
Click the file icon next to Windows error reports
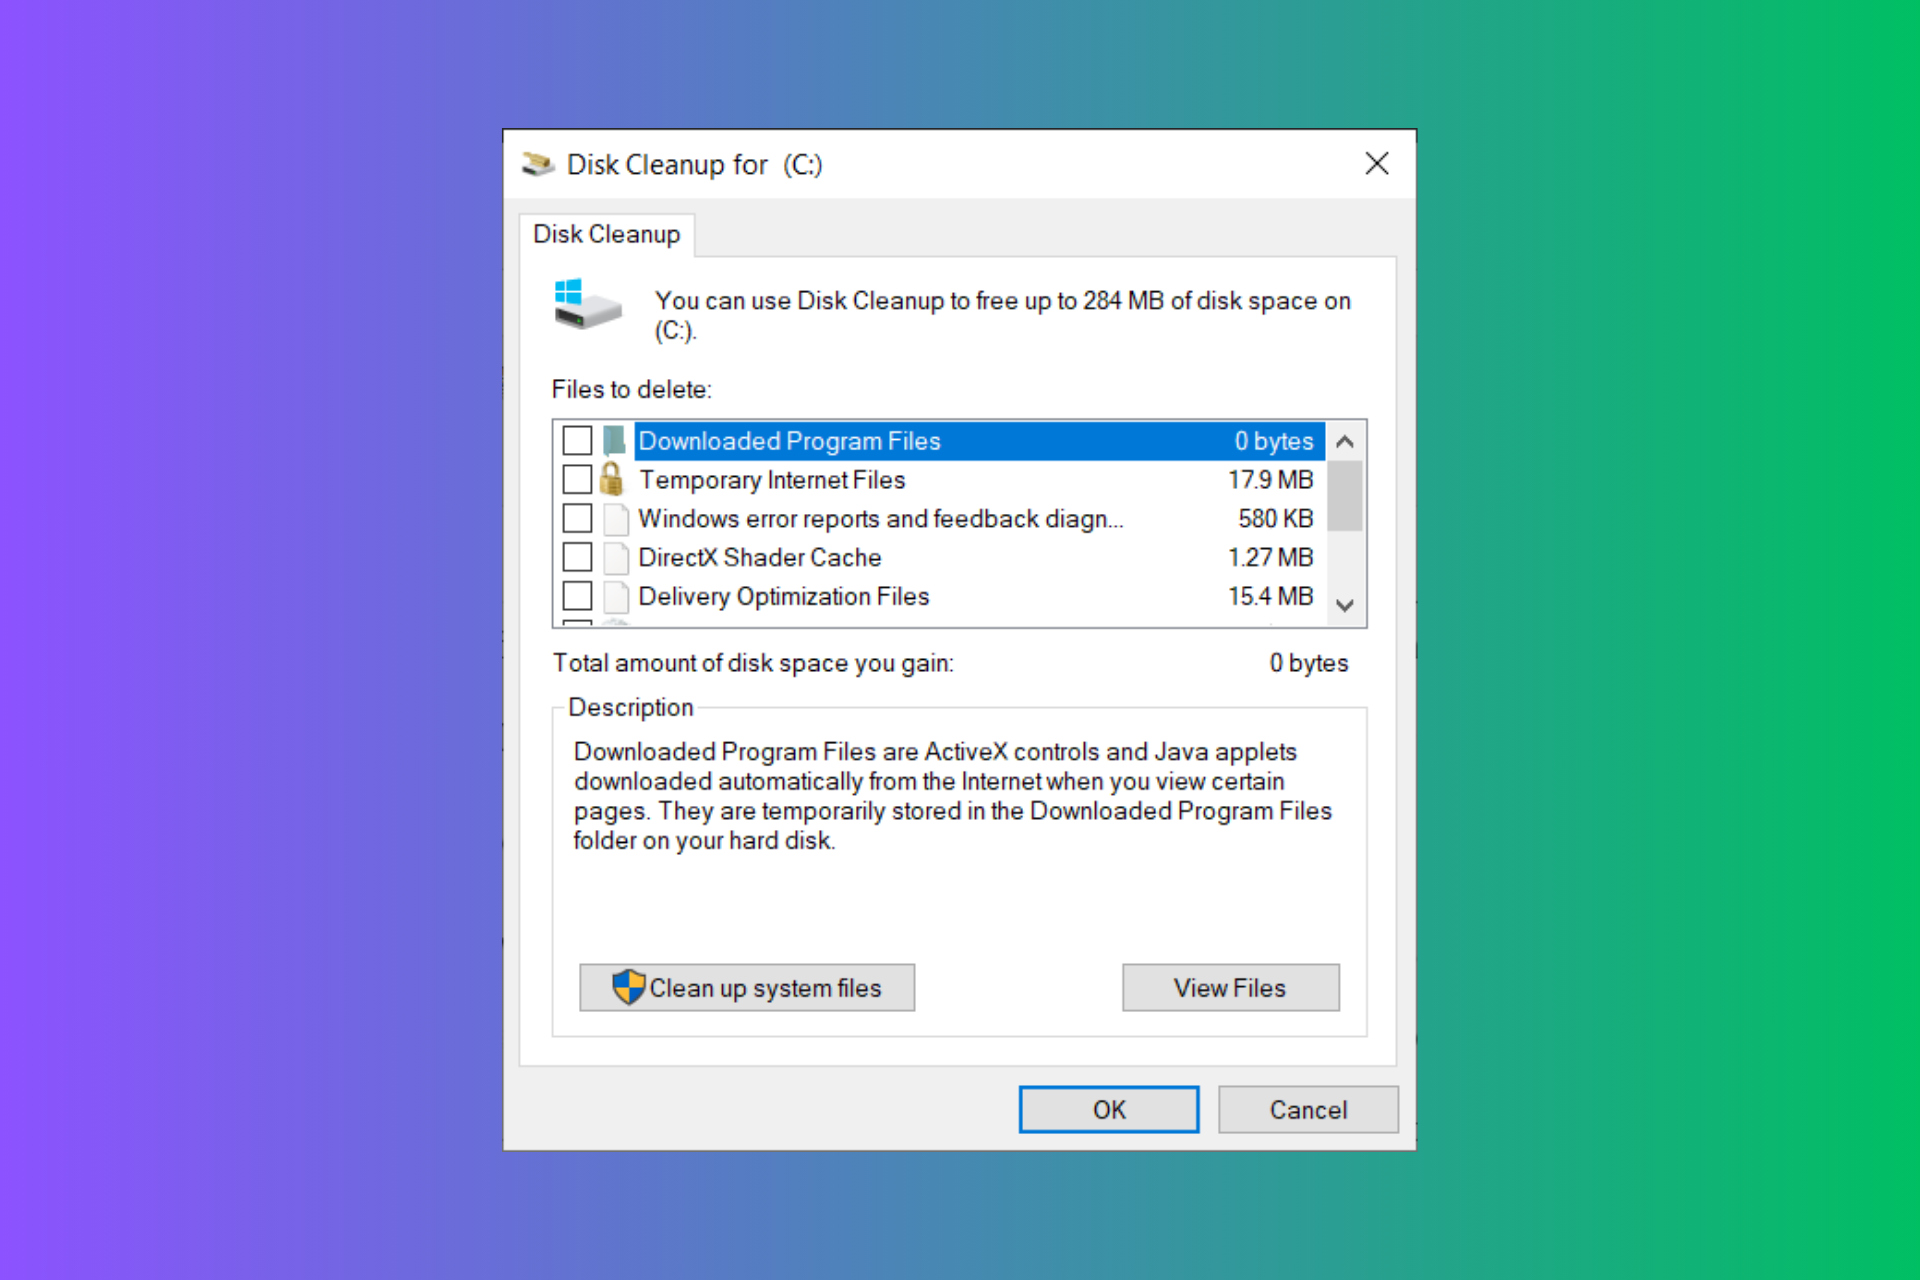pos(616,519)
